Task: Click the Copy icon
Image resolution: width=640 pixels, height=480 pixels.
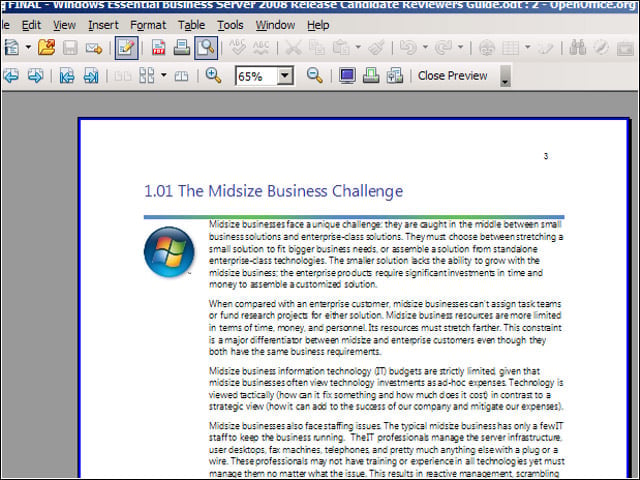Action: pyautogui.click(x=317, y=48)
